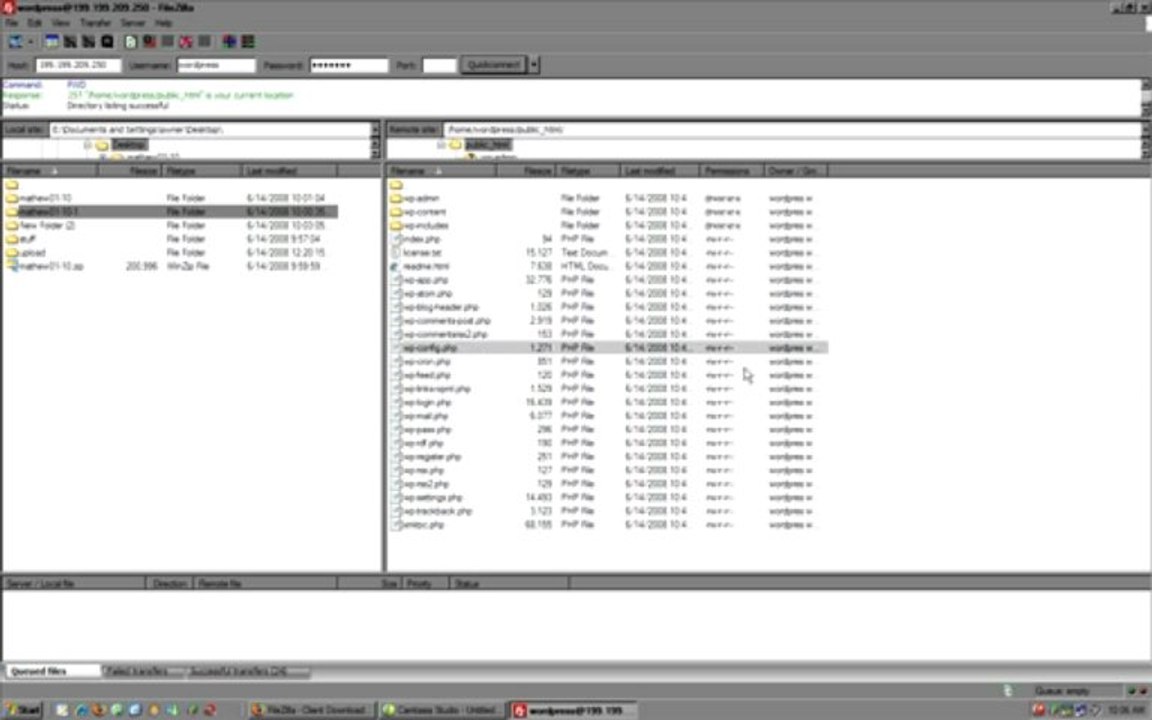Collapse the Desktop node in local tree
The height and width of the screenshot is (720, 1152).
[87, 145]
